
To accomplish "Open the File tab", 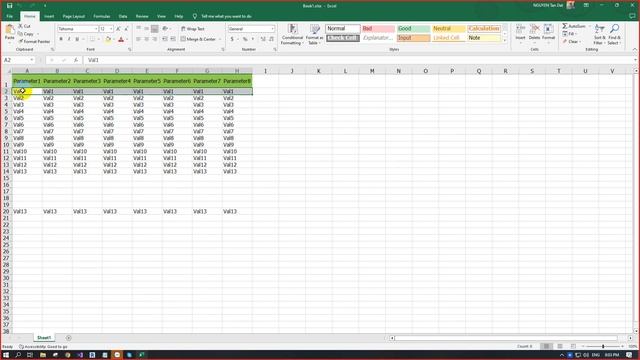I will click(x=9, y=16).
